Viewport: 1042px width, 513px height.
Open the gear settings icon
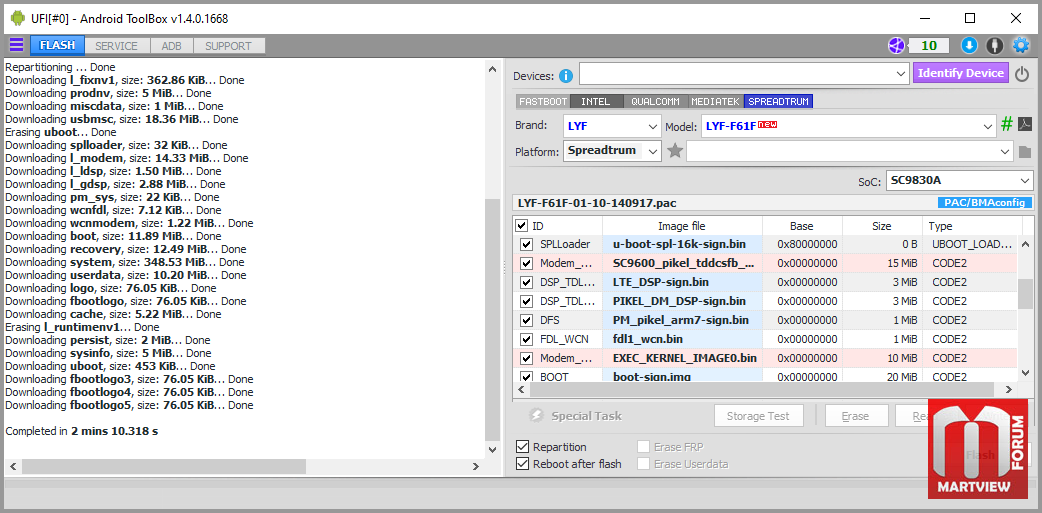[x=1021, y=45]
